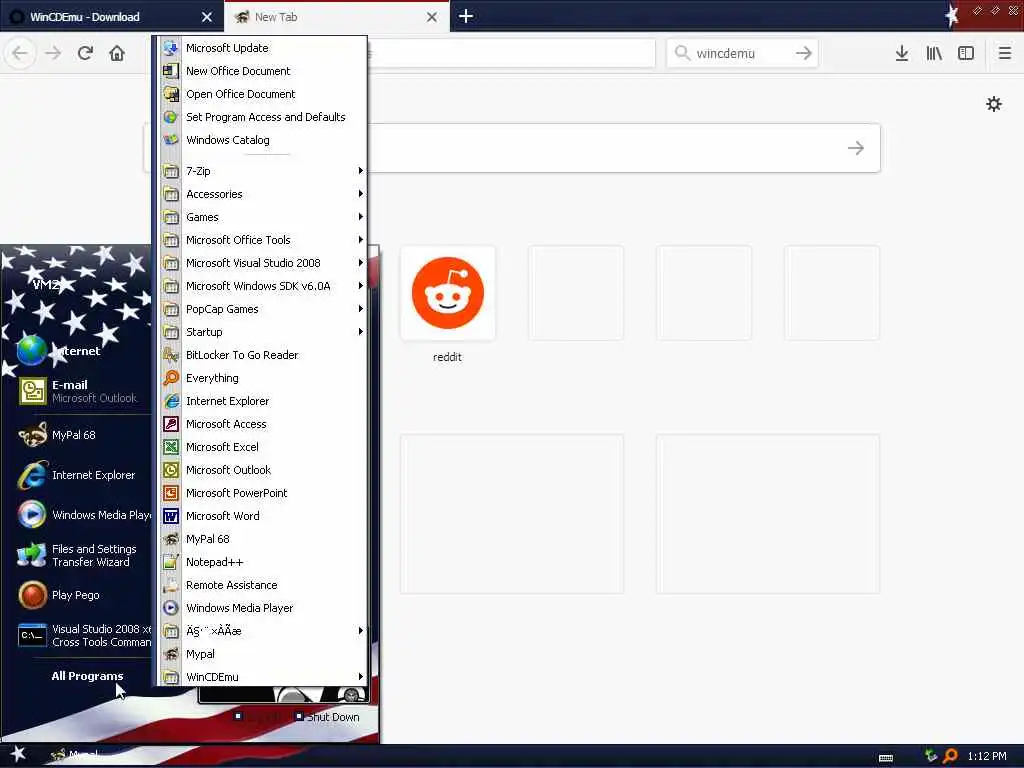1024x768 pixels.
Task: Reload the page with the refresh icon
Action: [x=85, y=53]
